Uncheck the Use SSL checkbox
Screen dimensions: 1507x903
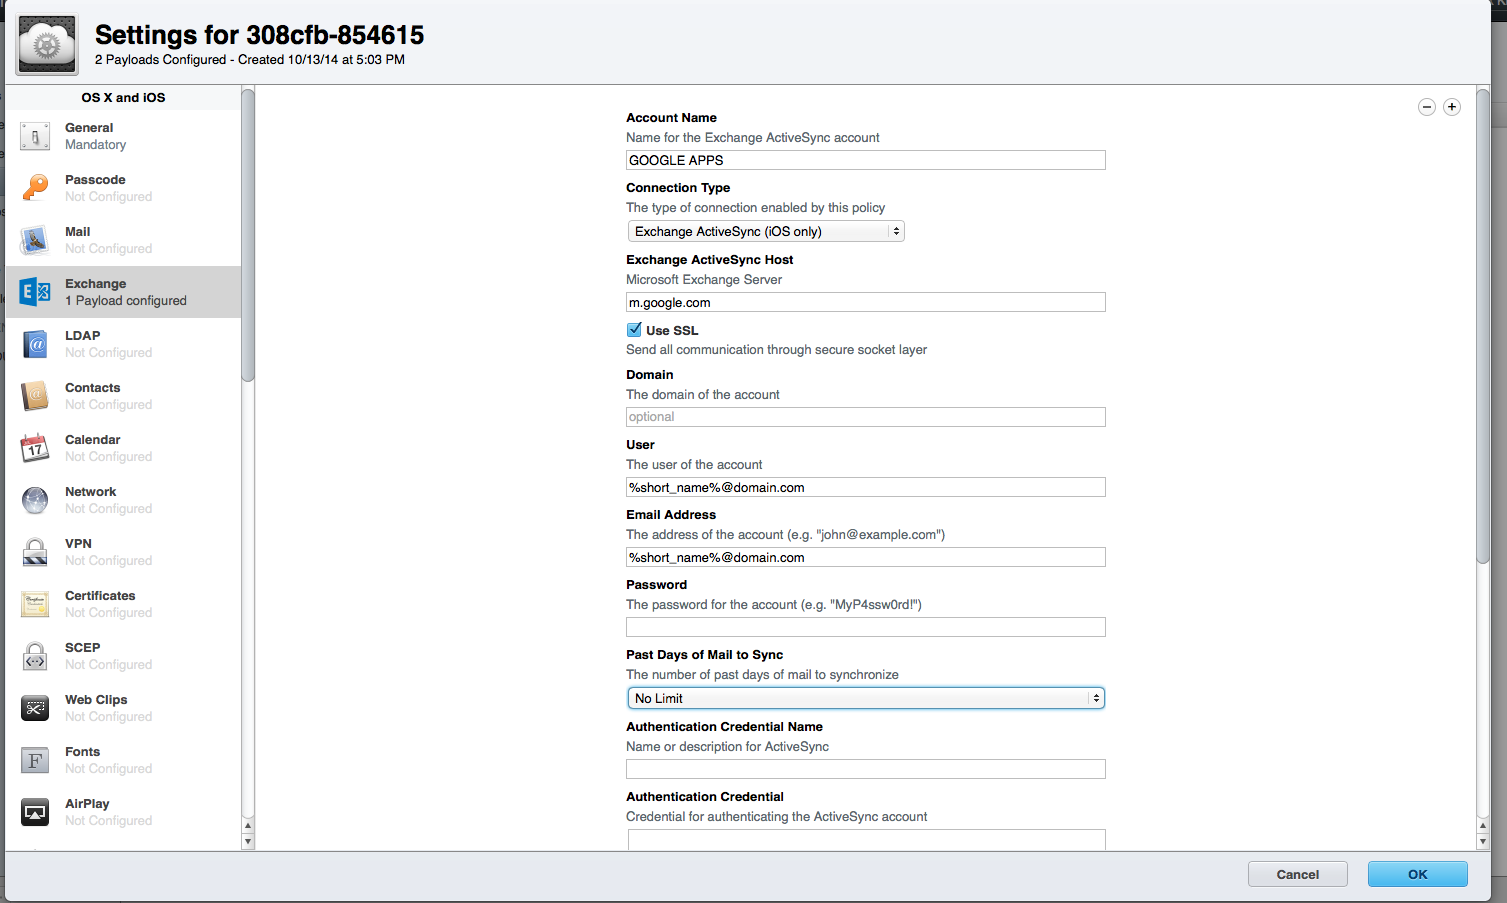pyautogui.click(x=634, y=330)
